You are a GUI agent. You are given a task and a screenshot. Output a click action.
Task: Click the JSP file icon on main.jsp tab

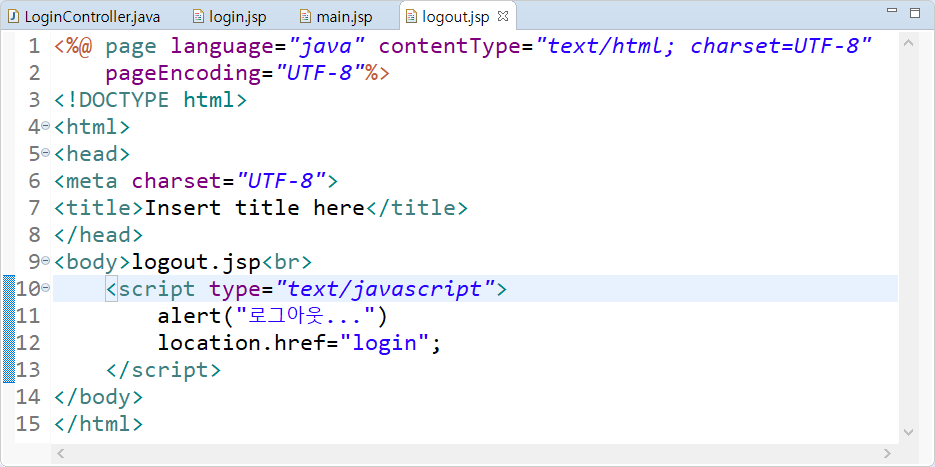[x=305, y=16]
